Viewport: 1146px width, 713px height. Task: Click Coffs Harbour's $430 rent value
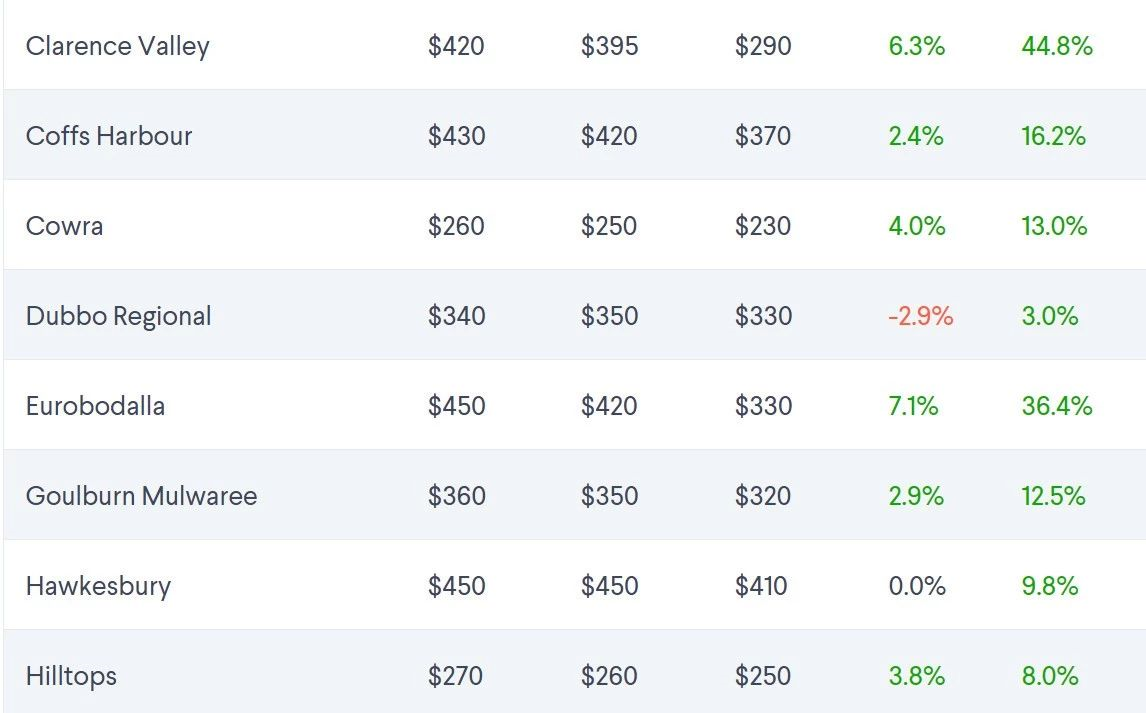coord(457,136)
